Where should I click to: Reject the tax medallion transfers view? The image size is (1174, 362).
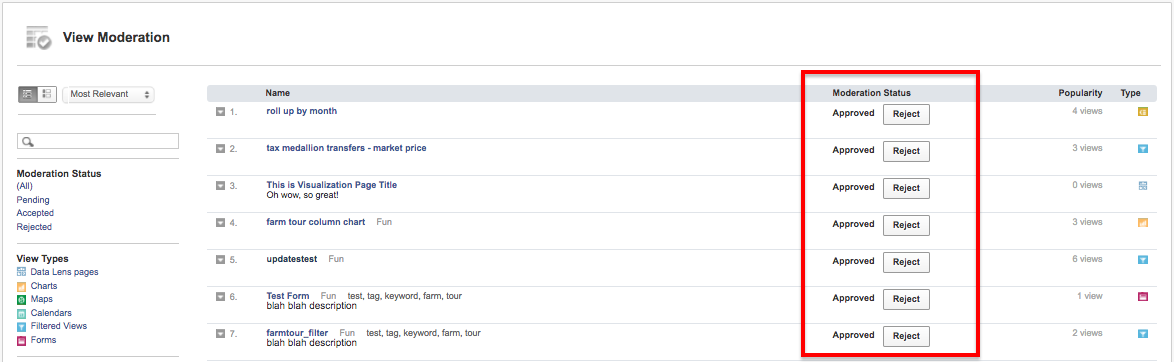906,151
